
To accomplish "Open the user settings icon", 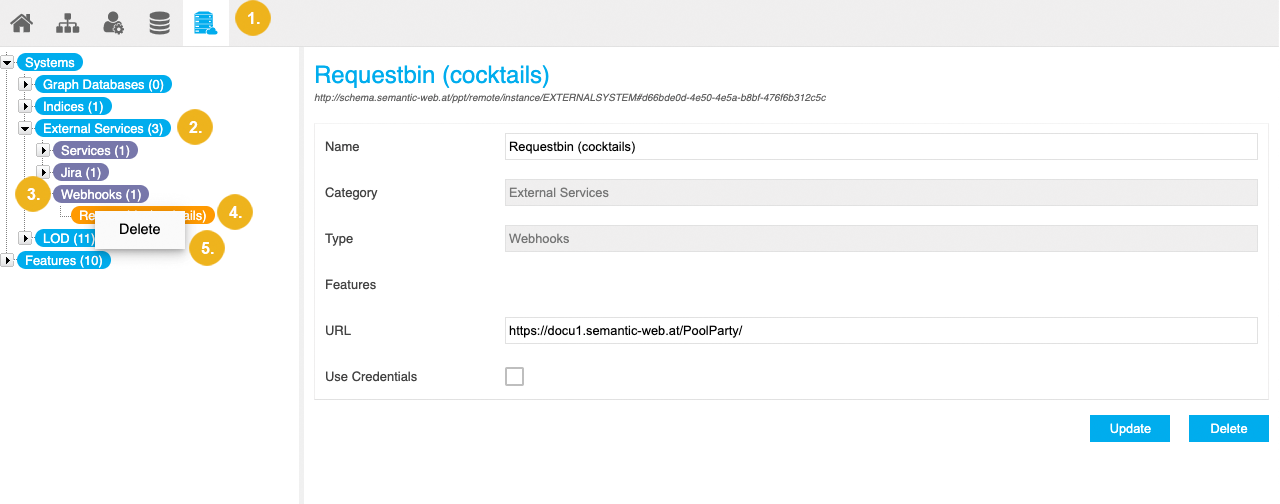I will point(113,22).
